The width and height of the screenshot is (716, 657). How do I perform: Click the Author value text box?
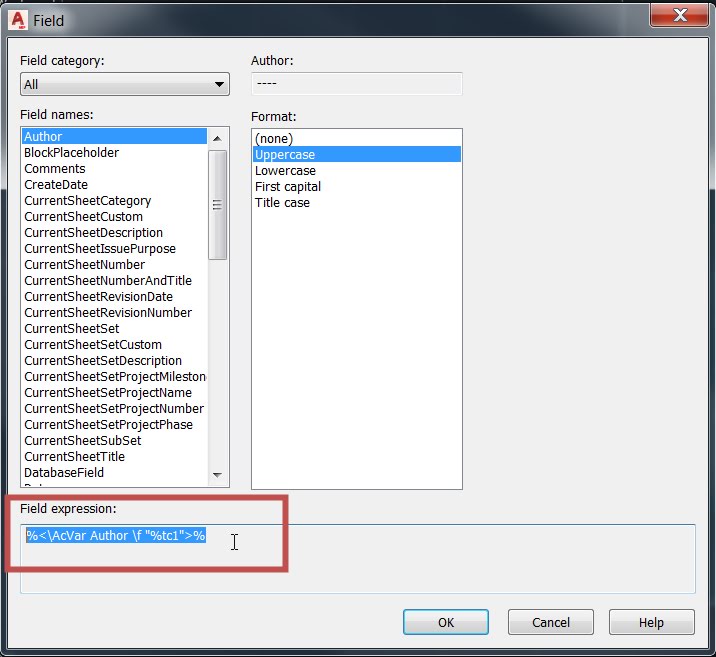[357, 84]
